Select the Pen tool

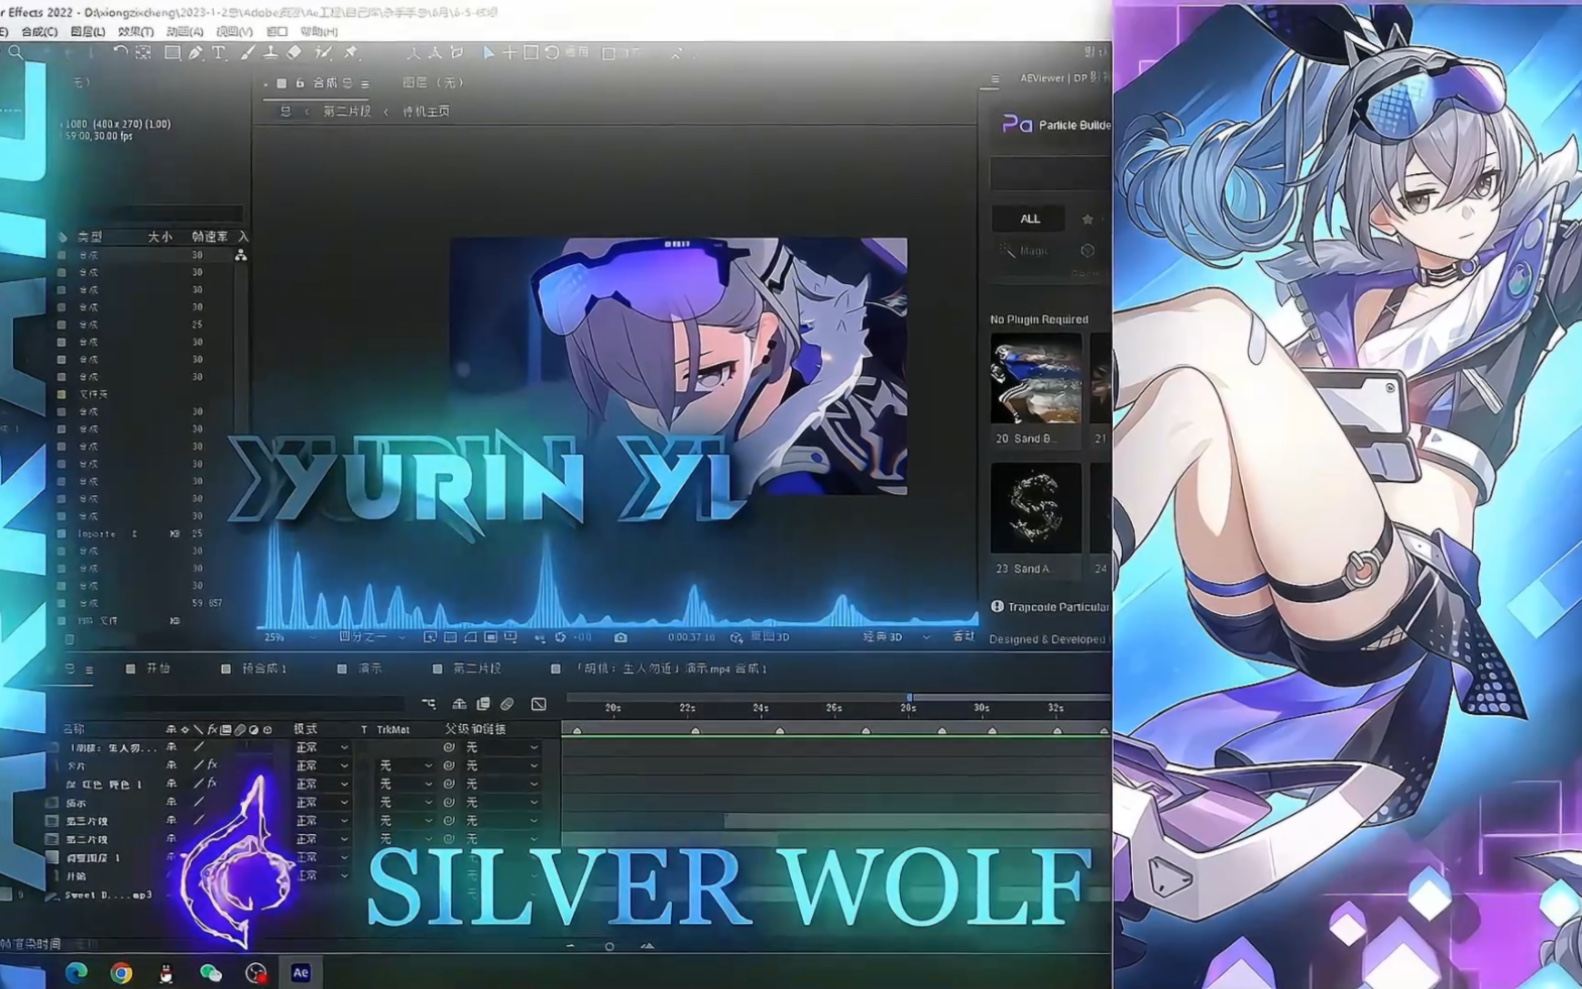tap(196, 53)
